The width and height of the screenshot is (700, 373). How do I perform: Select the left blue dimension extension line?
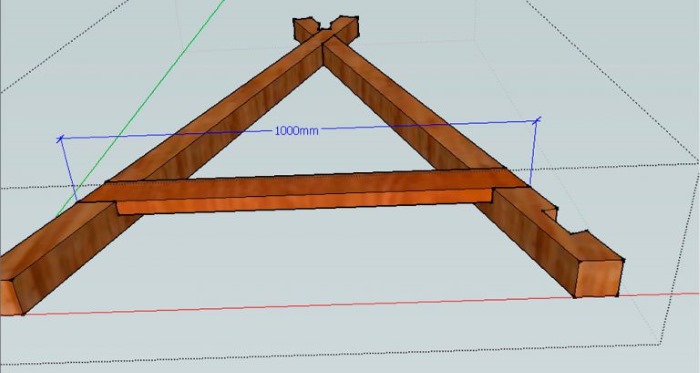point(68,170)
